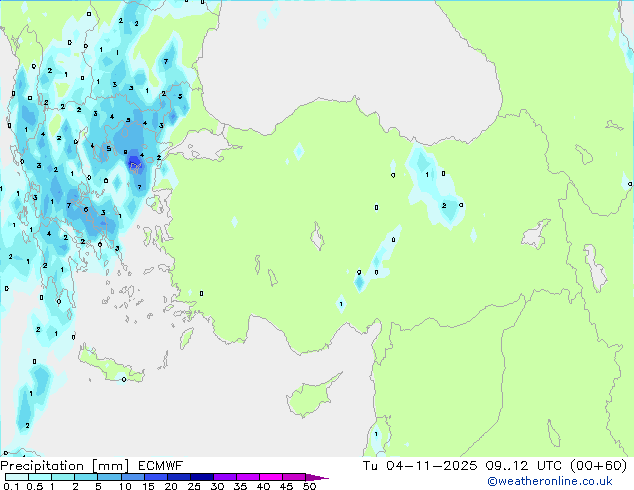Select legend swatch between 35 and 40
Screen dimensions: 634x490
click(247, 477)
